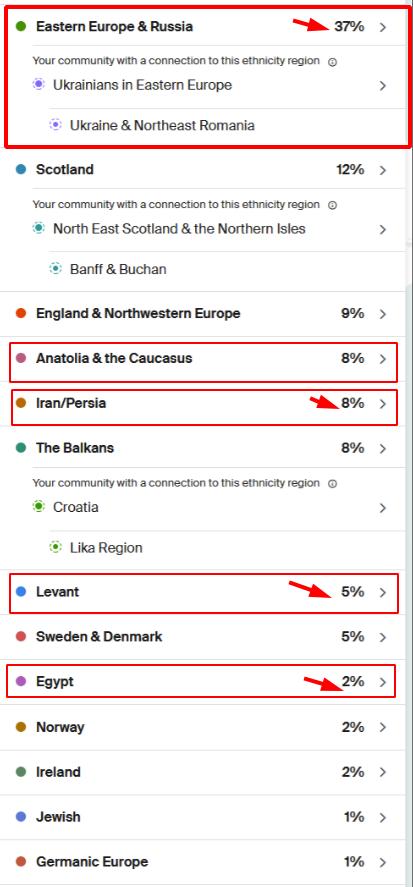Click Lika Region dotted circle icon

click(55, 547)
